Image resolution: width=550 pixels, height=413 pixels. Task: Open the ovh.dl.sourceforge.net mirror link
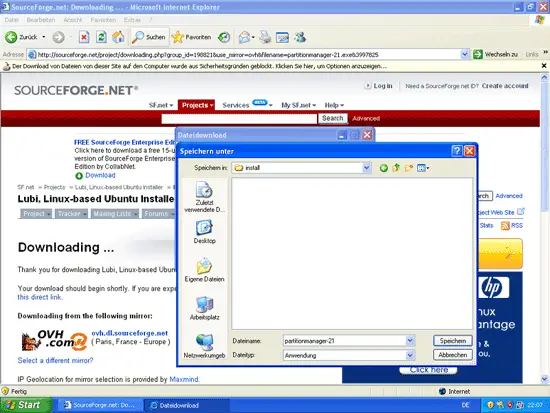[129, 333]
